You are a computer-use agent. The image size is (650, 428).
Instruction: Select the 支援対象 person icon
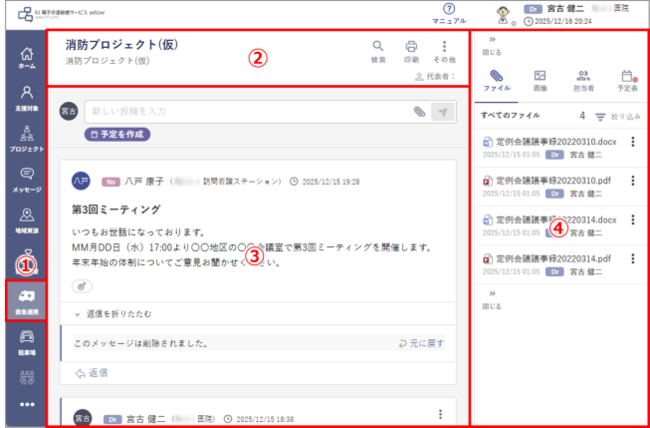27,99
